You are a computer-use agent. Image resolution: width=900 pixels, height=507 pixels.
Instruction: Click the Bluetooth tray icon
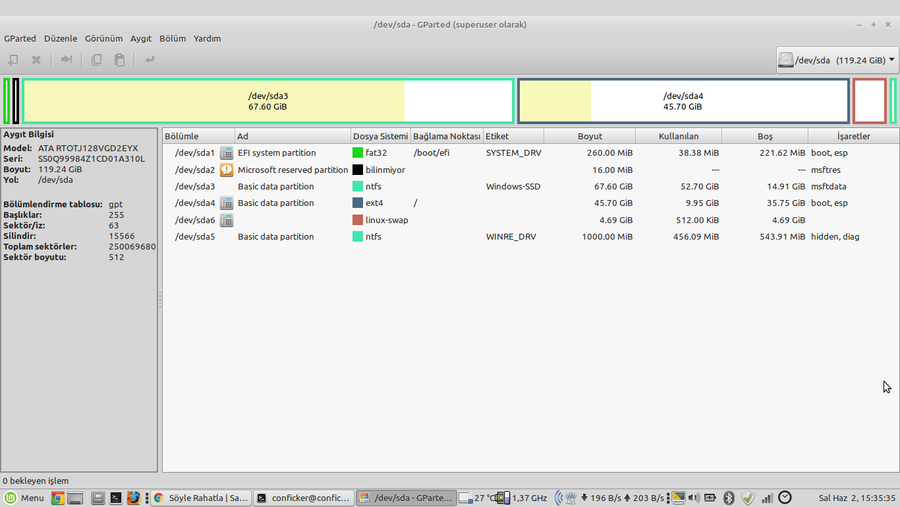[x=728, y=498]
